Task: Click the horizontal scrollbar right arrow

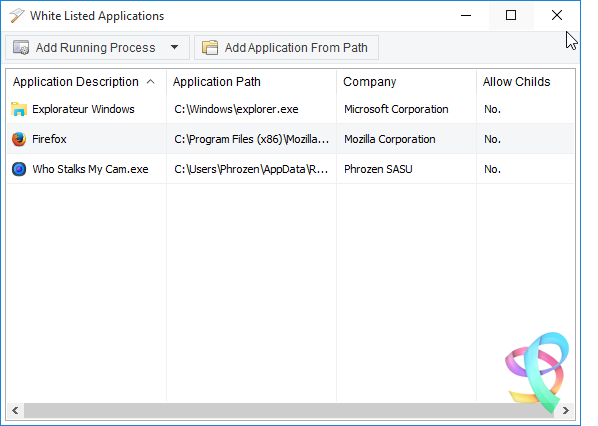Action: 566,410
